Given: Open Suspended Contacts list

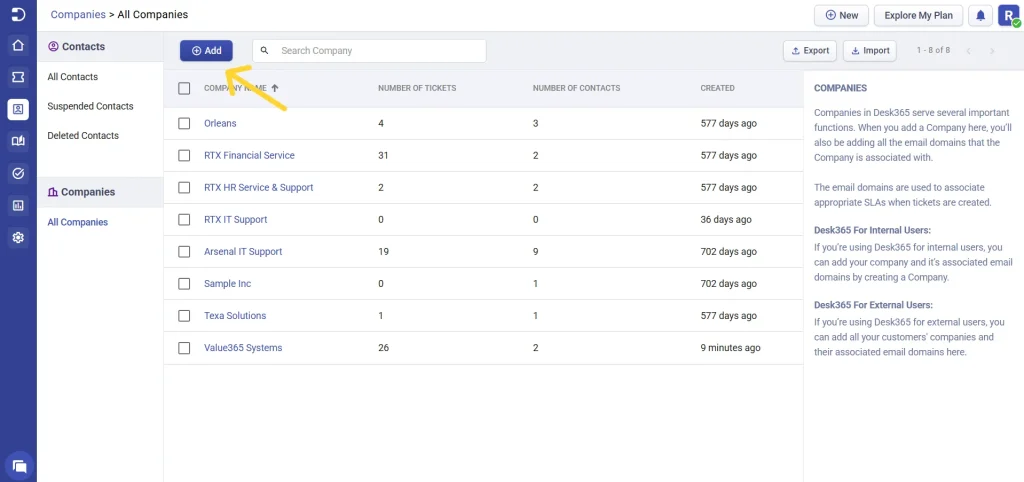Looking at the screenshot, I should tap(90, 106).
